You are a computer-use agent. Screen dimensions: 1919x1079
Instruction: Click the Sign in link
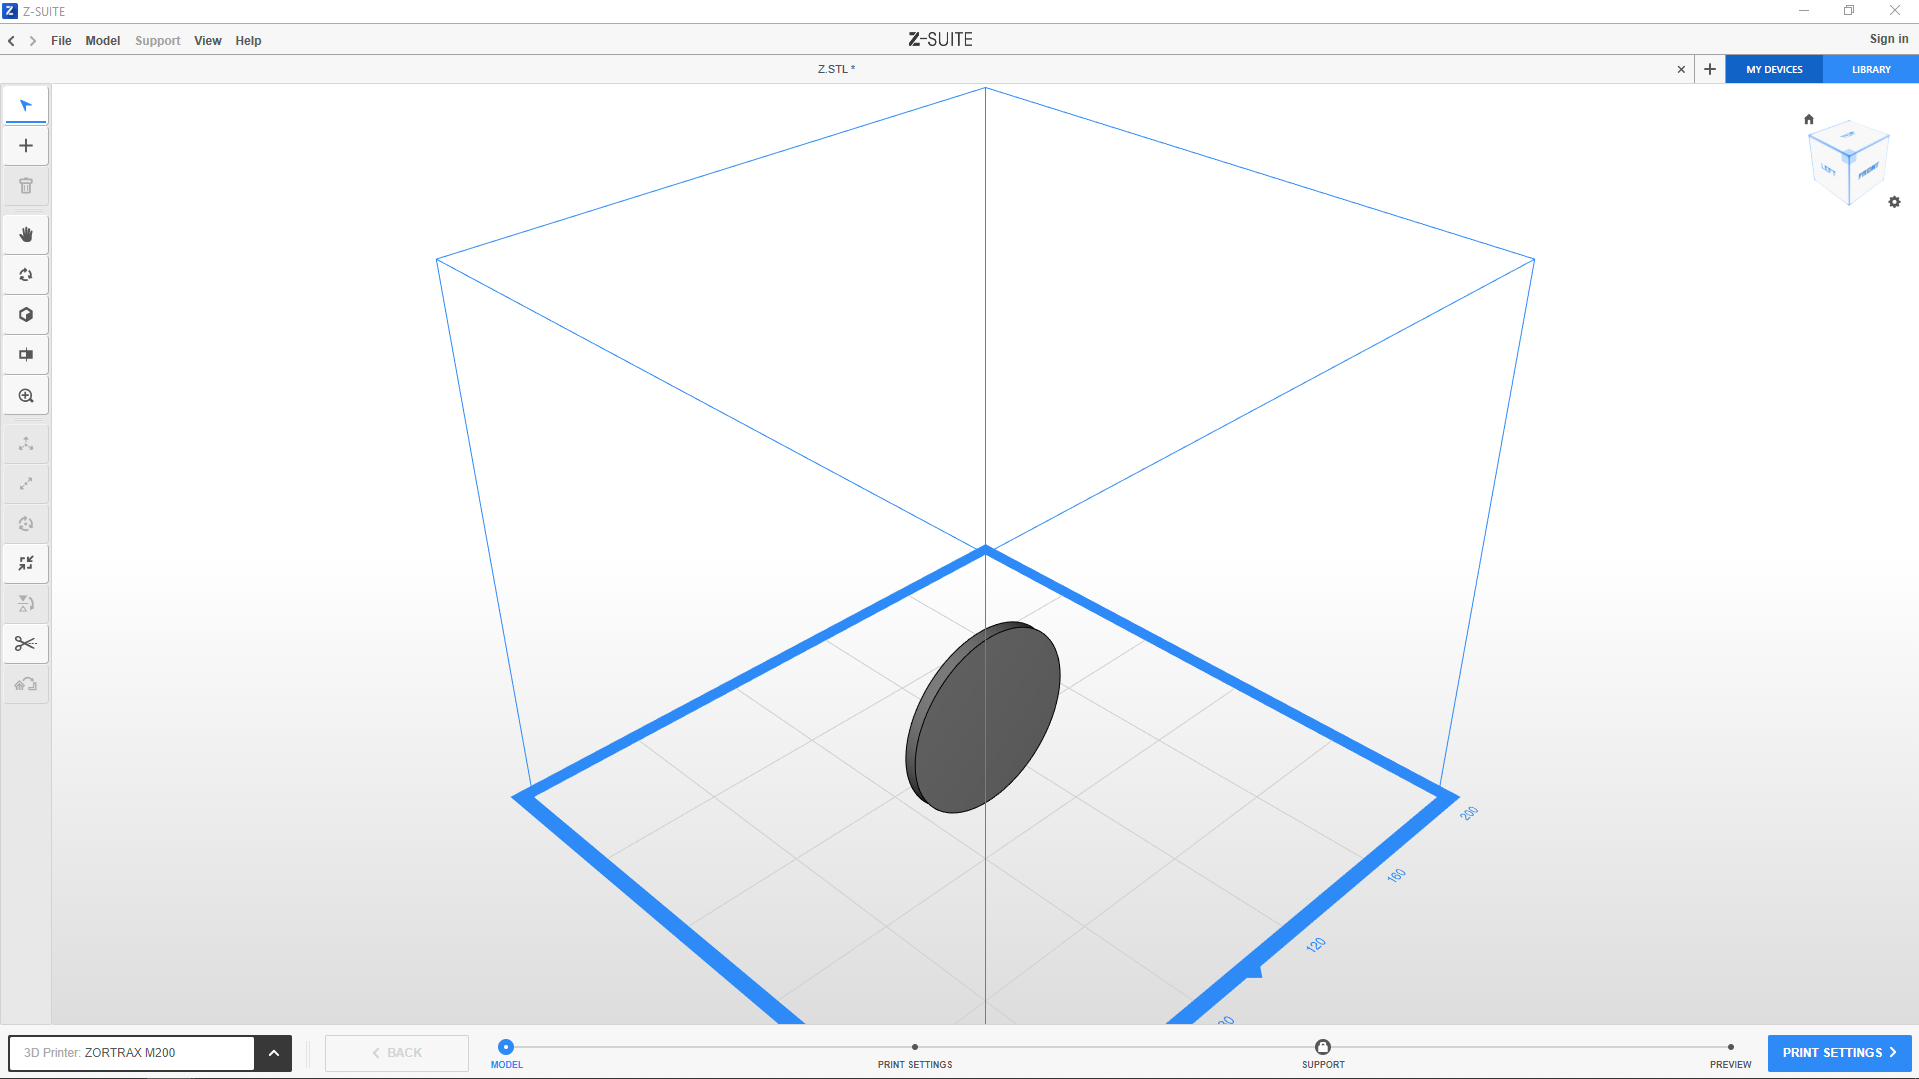pos(1888,39)
